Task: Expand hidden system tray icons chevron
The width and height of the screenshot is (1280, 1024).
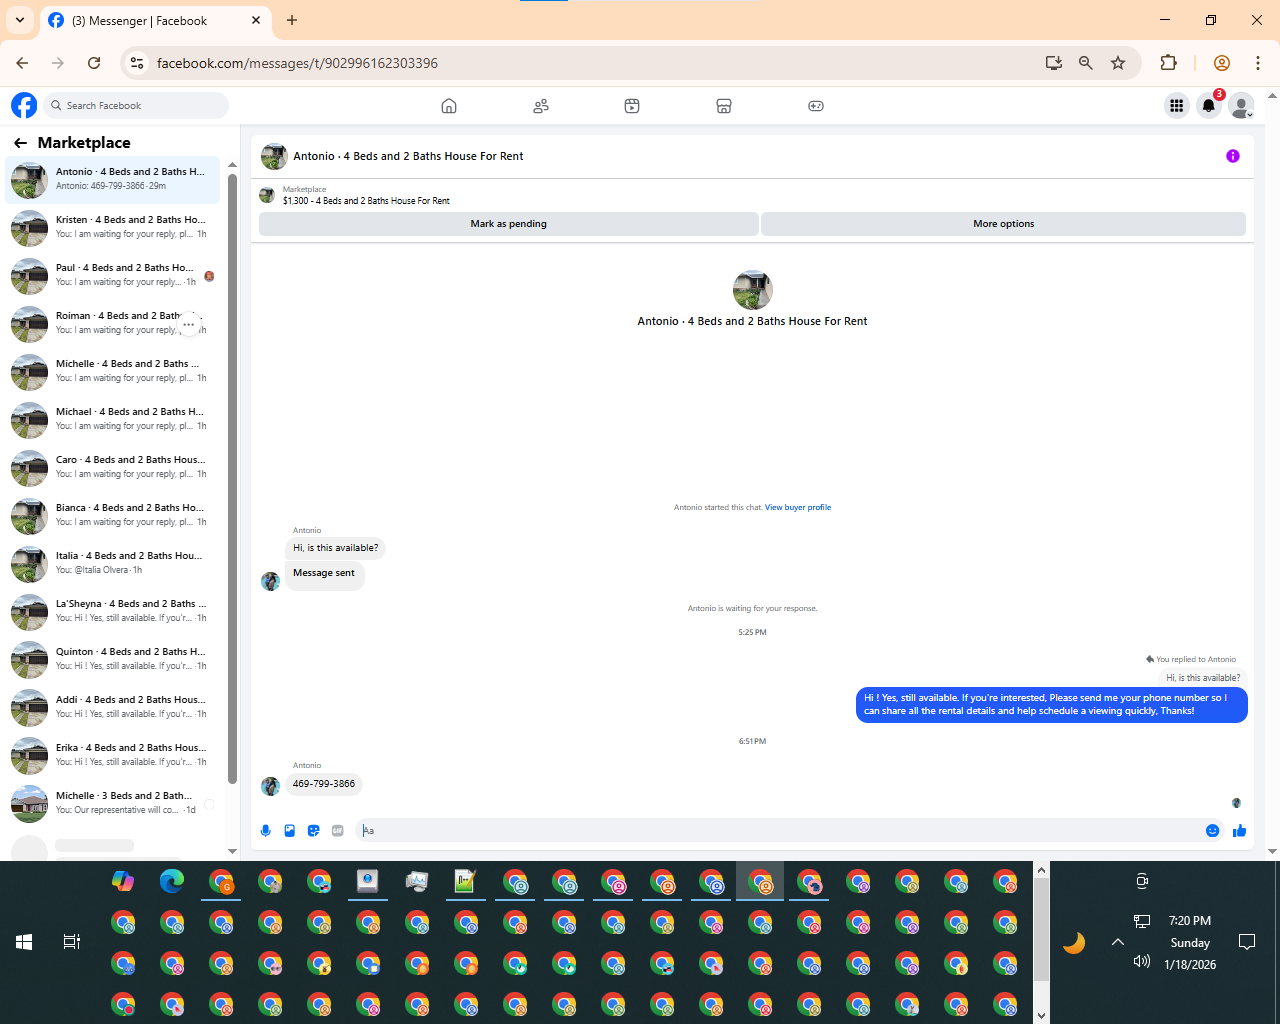Action: tap(1118, 942)
